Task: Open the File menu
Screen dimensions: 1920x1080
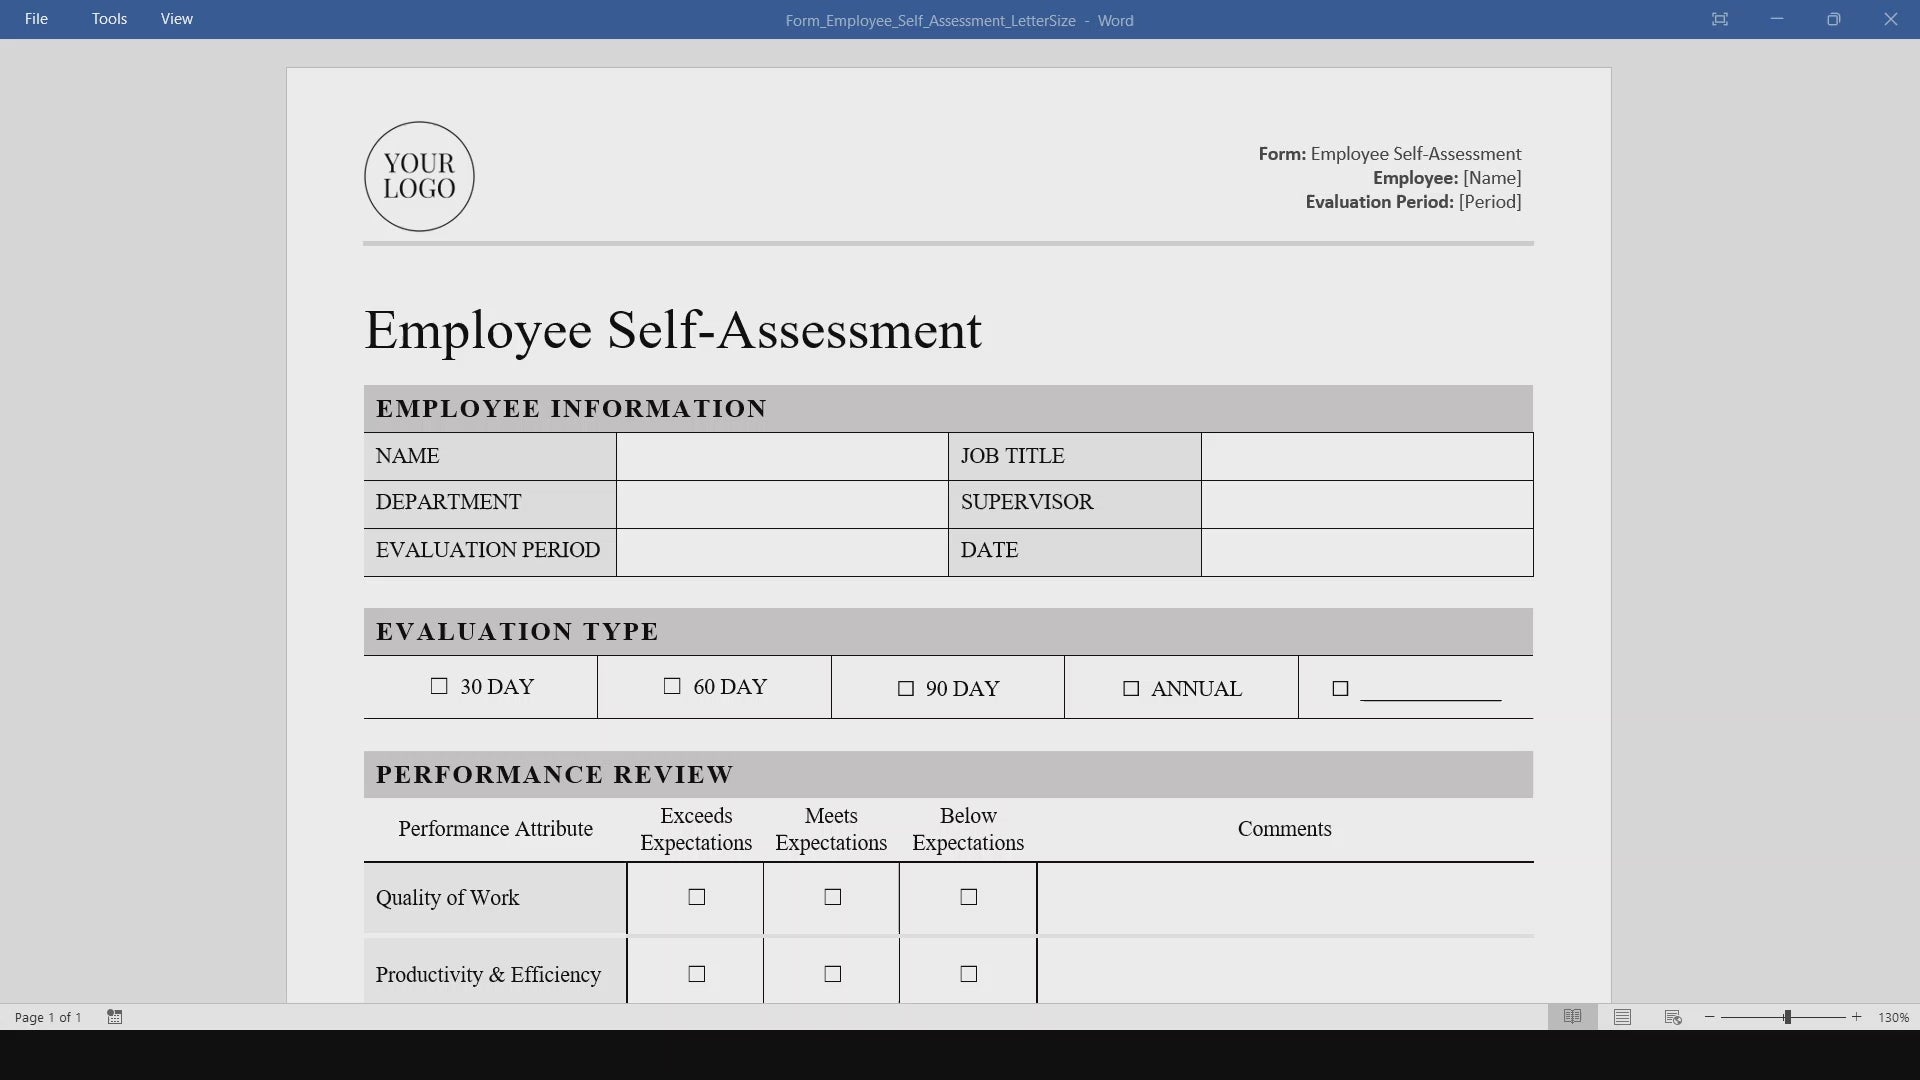Action: coord(36,19)
